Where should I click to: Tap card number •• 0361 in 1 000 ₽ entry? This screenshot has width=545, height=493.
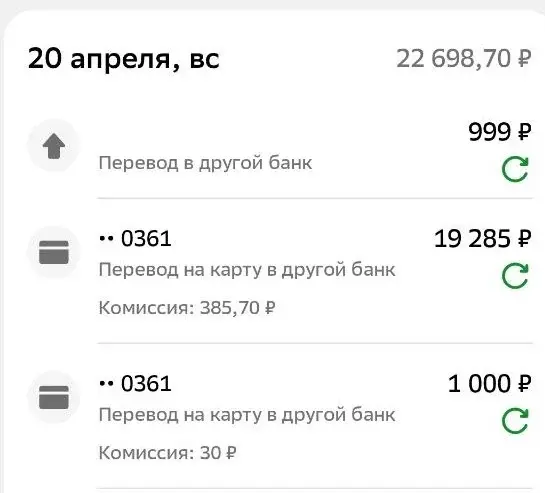pyautogui.click(x=135, y=383)
